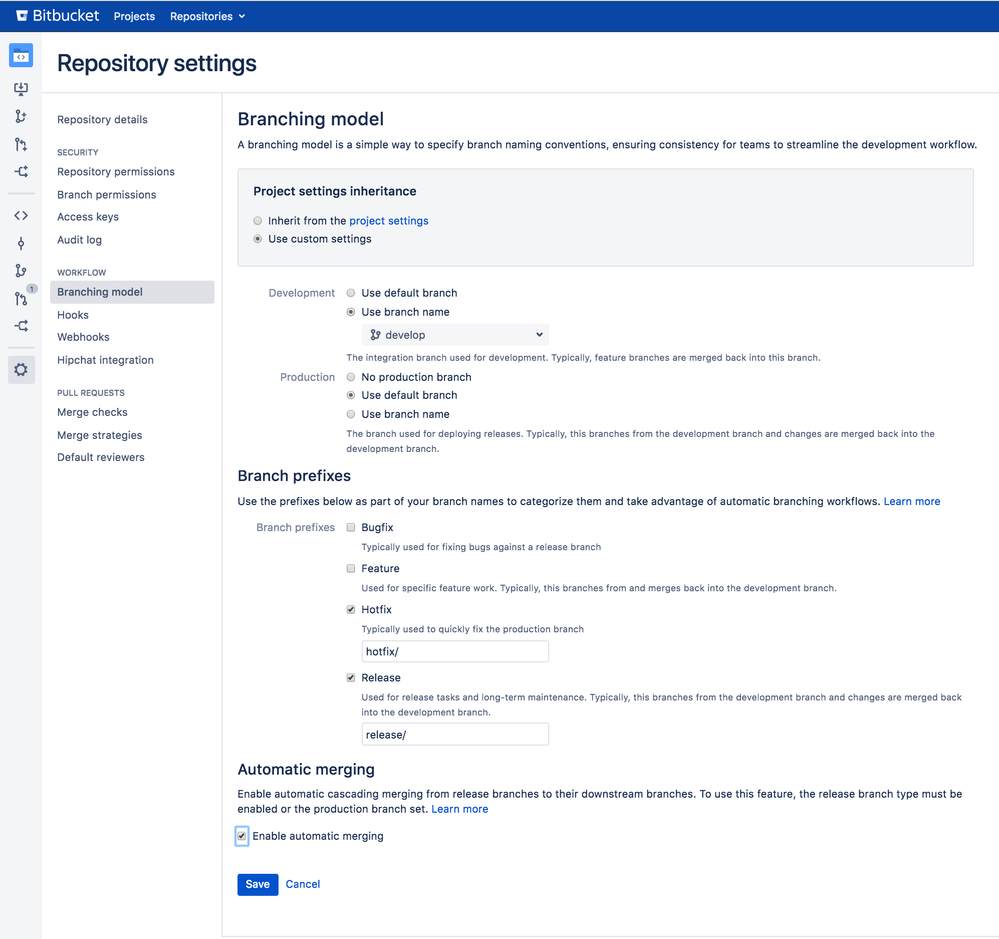Image resolution: width=999 pixels, height=939 pixels.
Task: Click the Bitbucket logo icon
Action: (x=22, y=16)
